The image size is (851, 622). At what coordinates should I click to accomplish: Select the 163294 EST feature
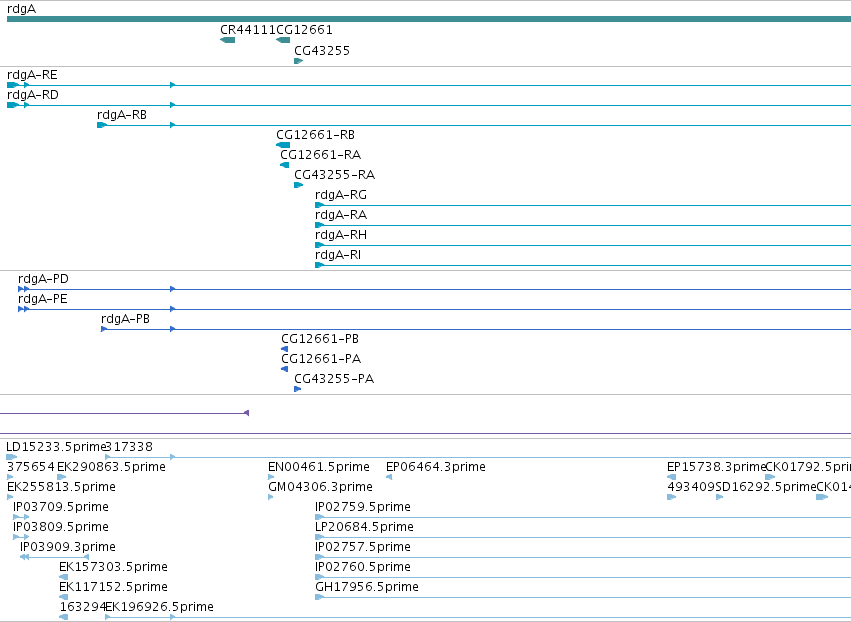tap(63, 617)
